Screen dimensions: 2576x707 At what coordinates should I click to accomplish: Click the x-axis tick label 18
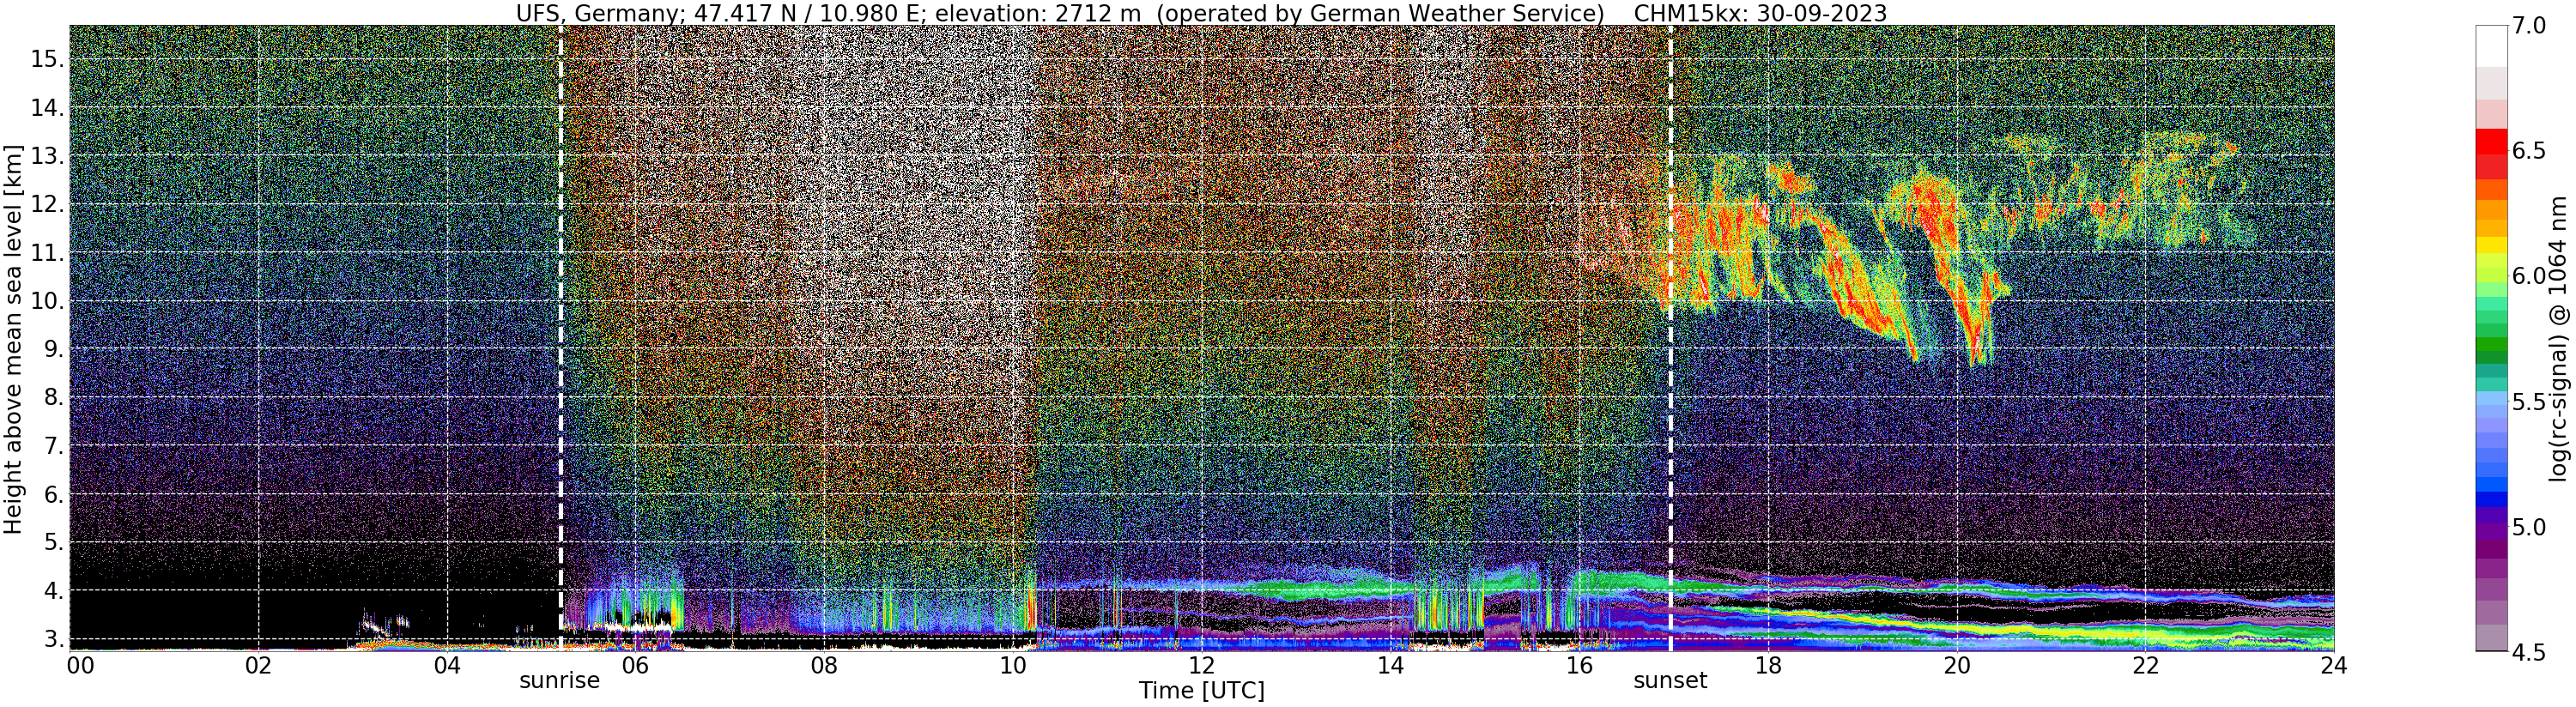(x=1768, y=666)
